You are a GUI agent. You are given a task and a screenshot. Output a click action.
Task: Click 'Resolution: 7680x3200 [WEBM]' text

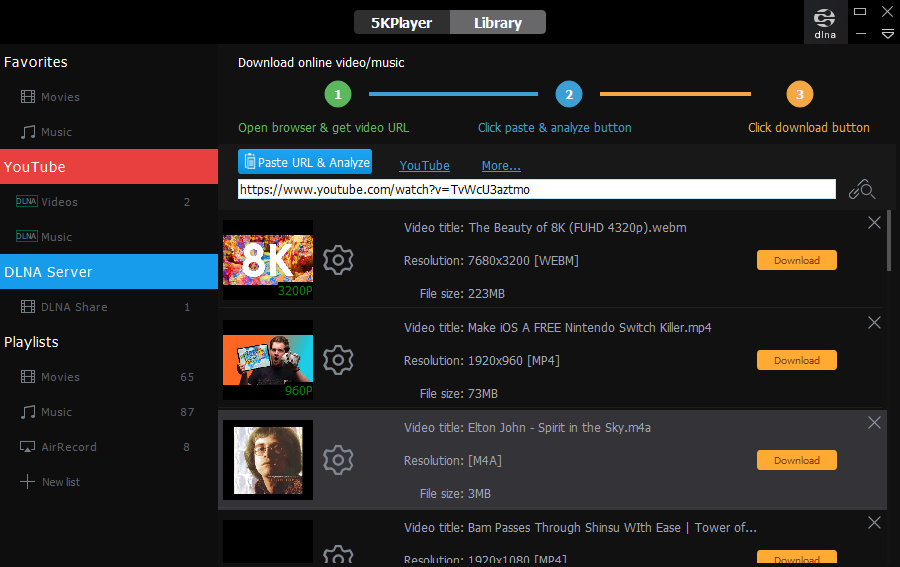click(491, 261)
